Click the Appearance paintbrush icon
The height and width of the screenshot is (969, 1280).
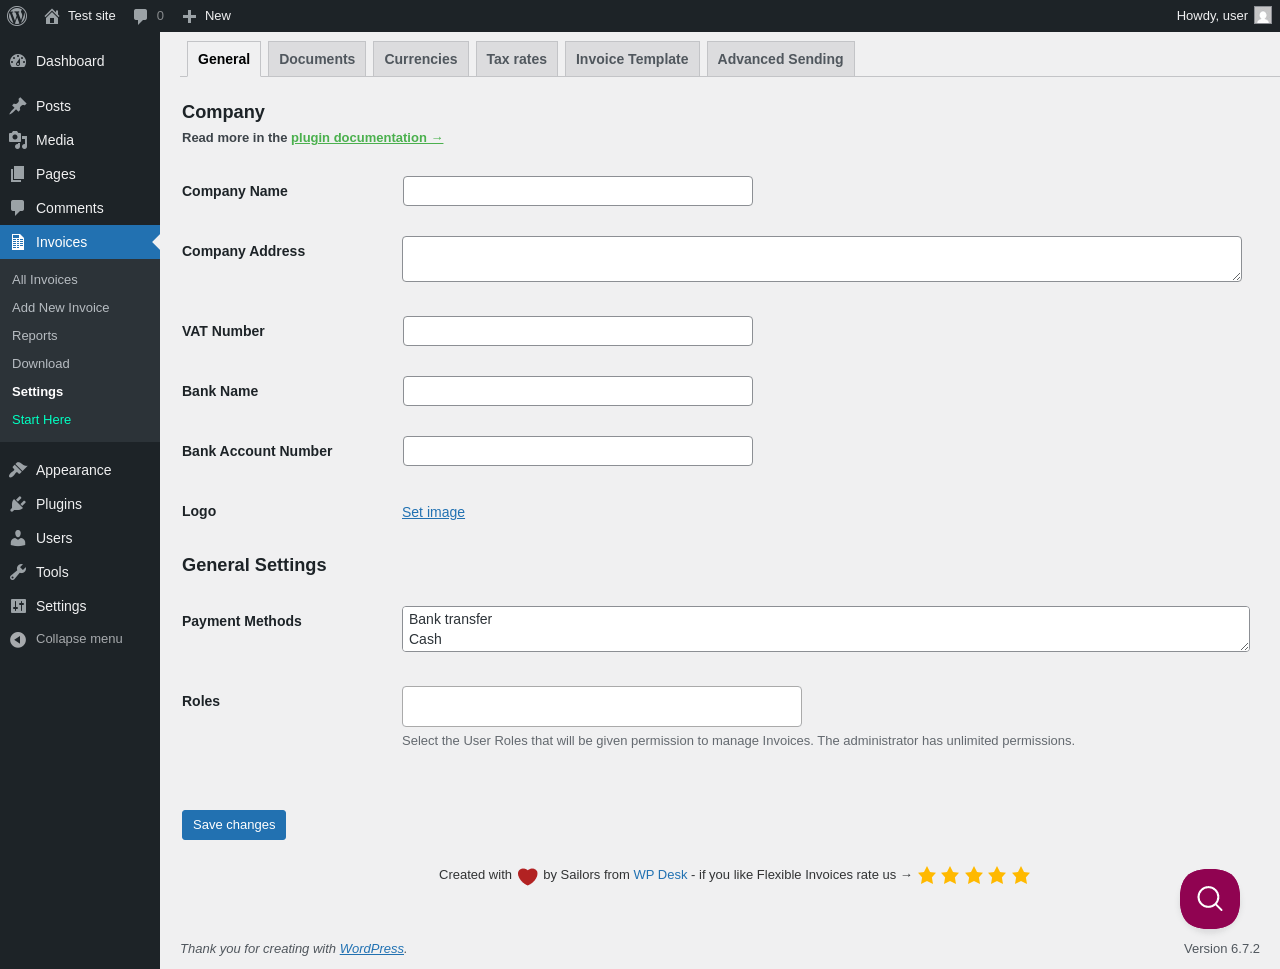18,470
